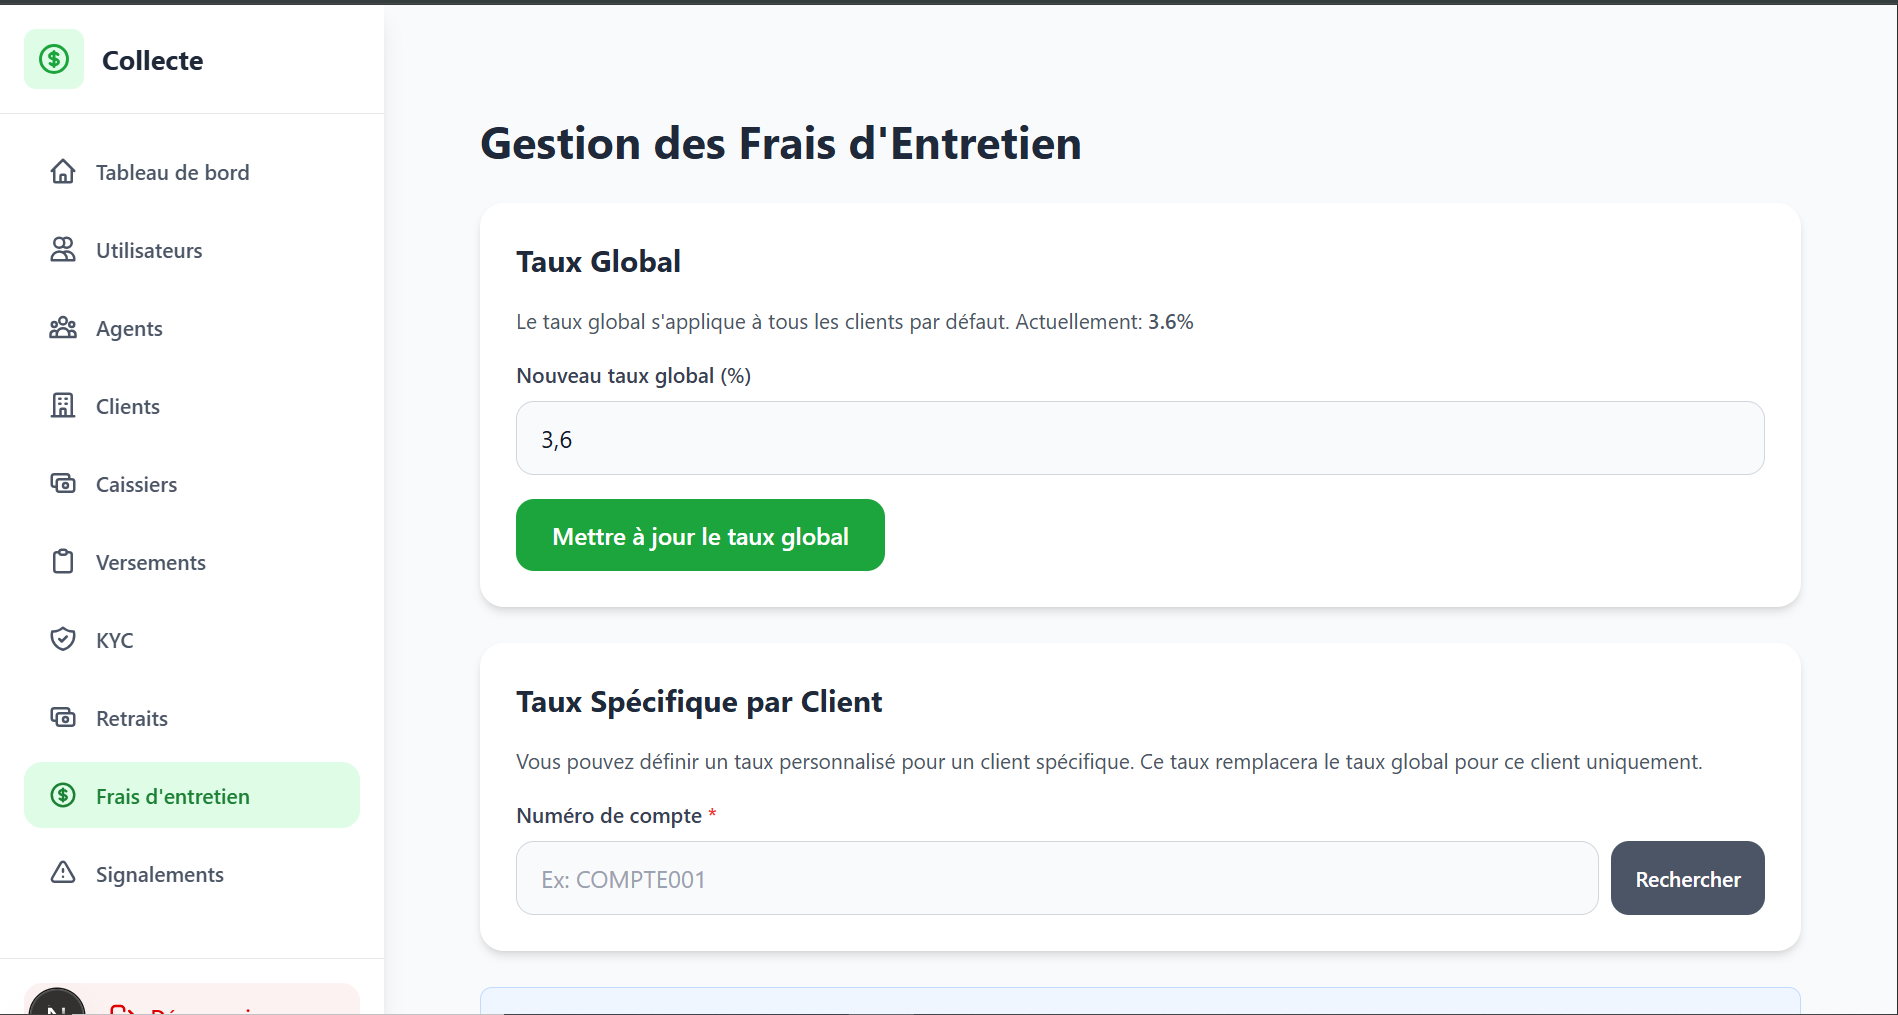Click the Caissiers cash icon
This screenshot has height=1015, width=1898.
[63, 483]
